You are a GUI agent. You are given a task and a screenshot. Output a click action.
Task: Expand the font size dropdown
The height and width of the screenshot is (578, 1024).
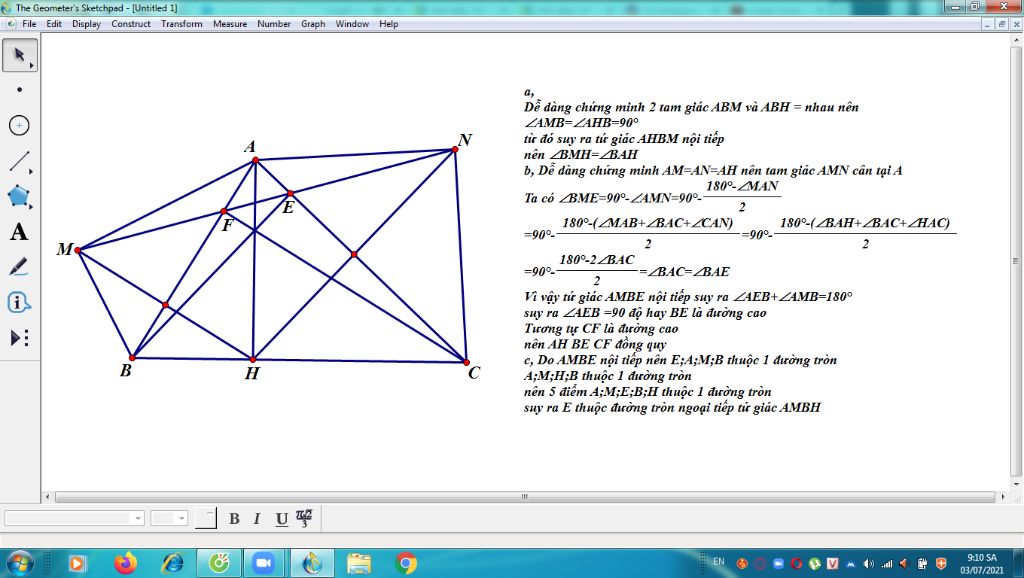pyautogui.click(x=182, y=519)
